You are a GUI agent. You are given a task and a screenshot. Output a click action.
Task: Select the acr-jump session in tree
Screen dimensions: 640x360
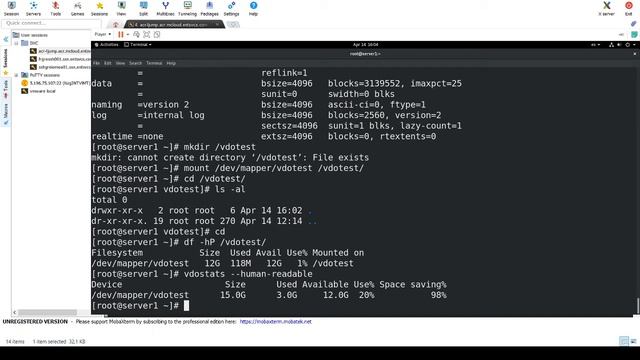pos(60,51)
